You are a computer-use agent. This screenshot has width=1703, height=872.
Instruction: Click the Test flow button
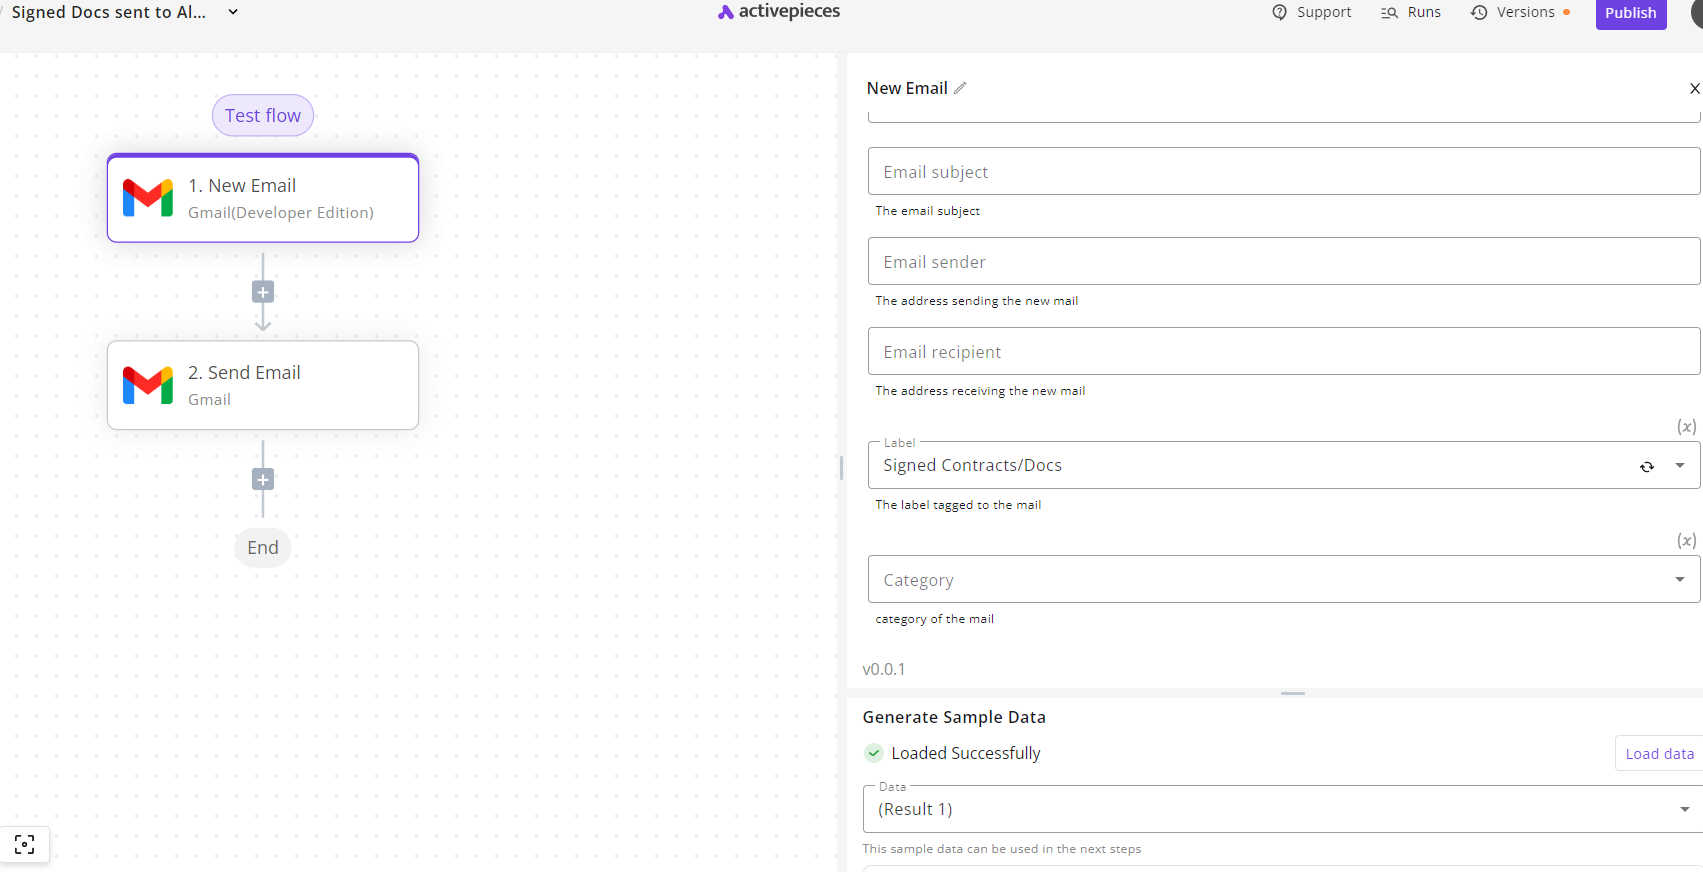pos(263,115)
